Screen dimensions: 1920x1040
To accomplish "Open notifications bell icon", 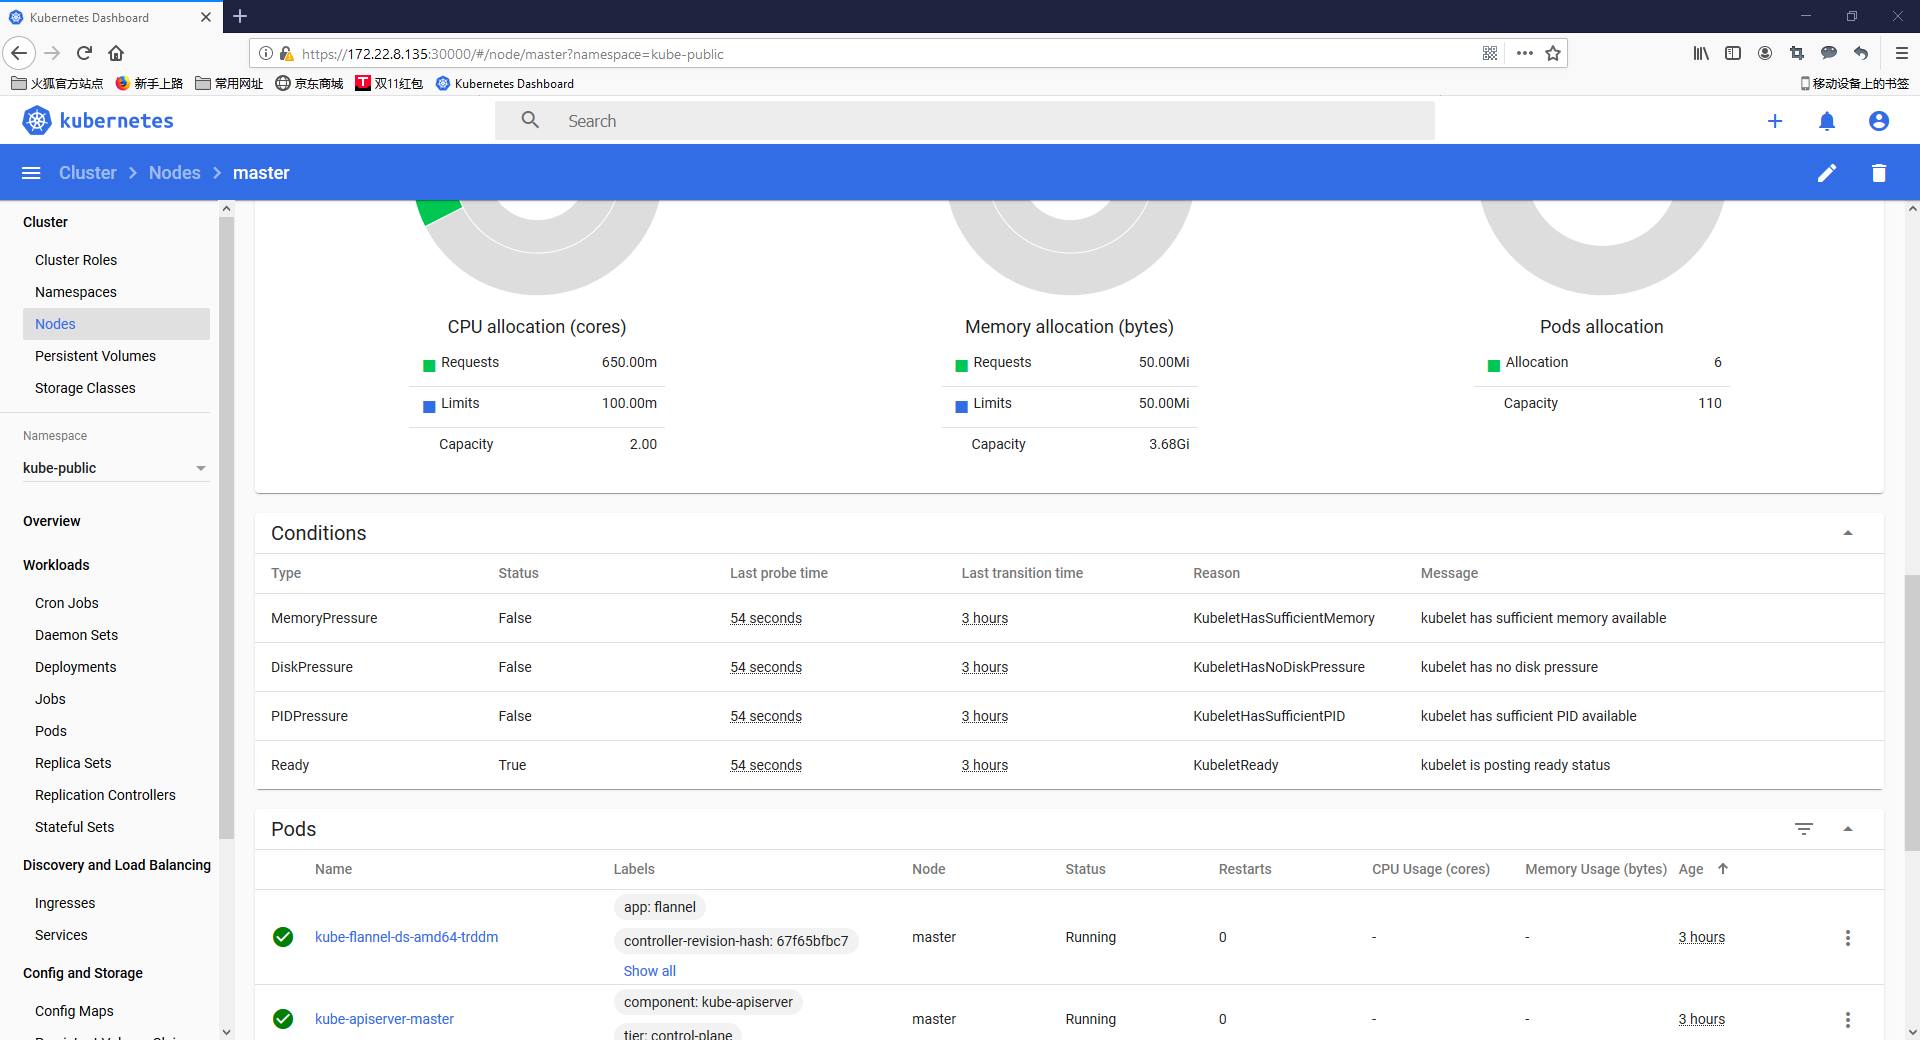I will coord(1826,121).
